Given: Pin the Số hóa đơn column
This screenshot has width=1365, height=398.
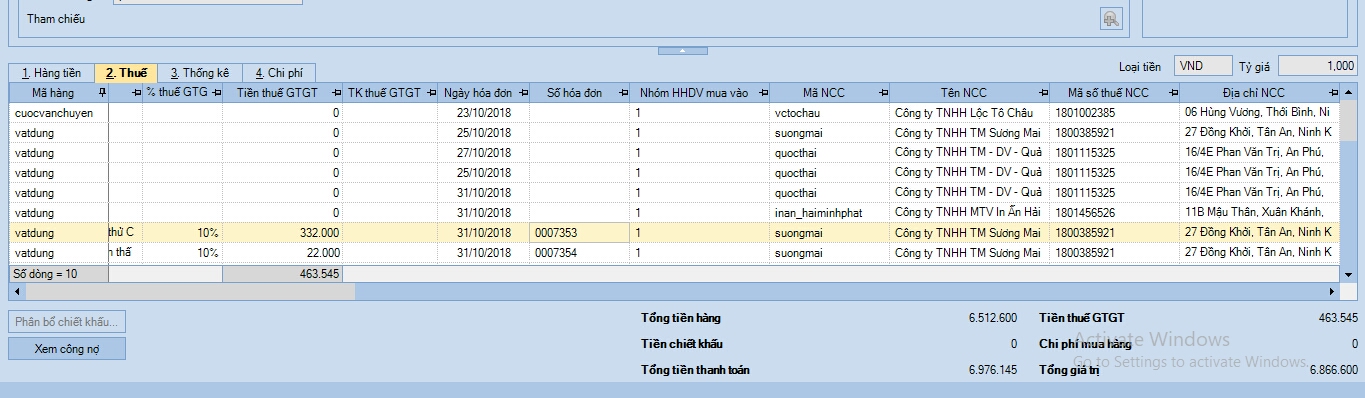Looking at the screenshot, I should [x=623, y=93].
